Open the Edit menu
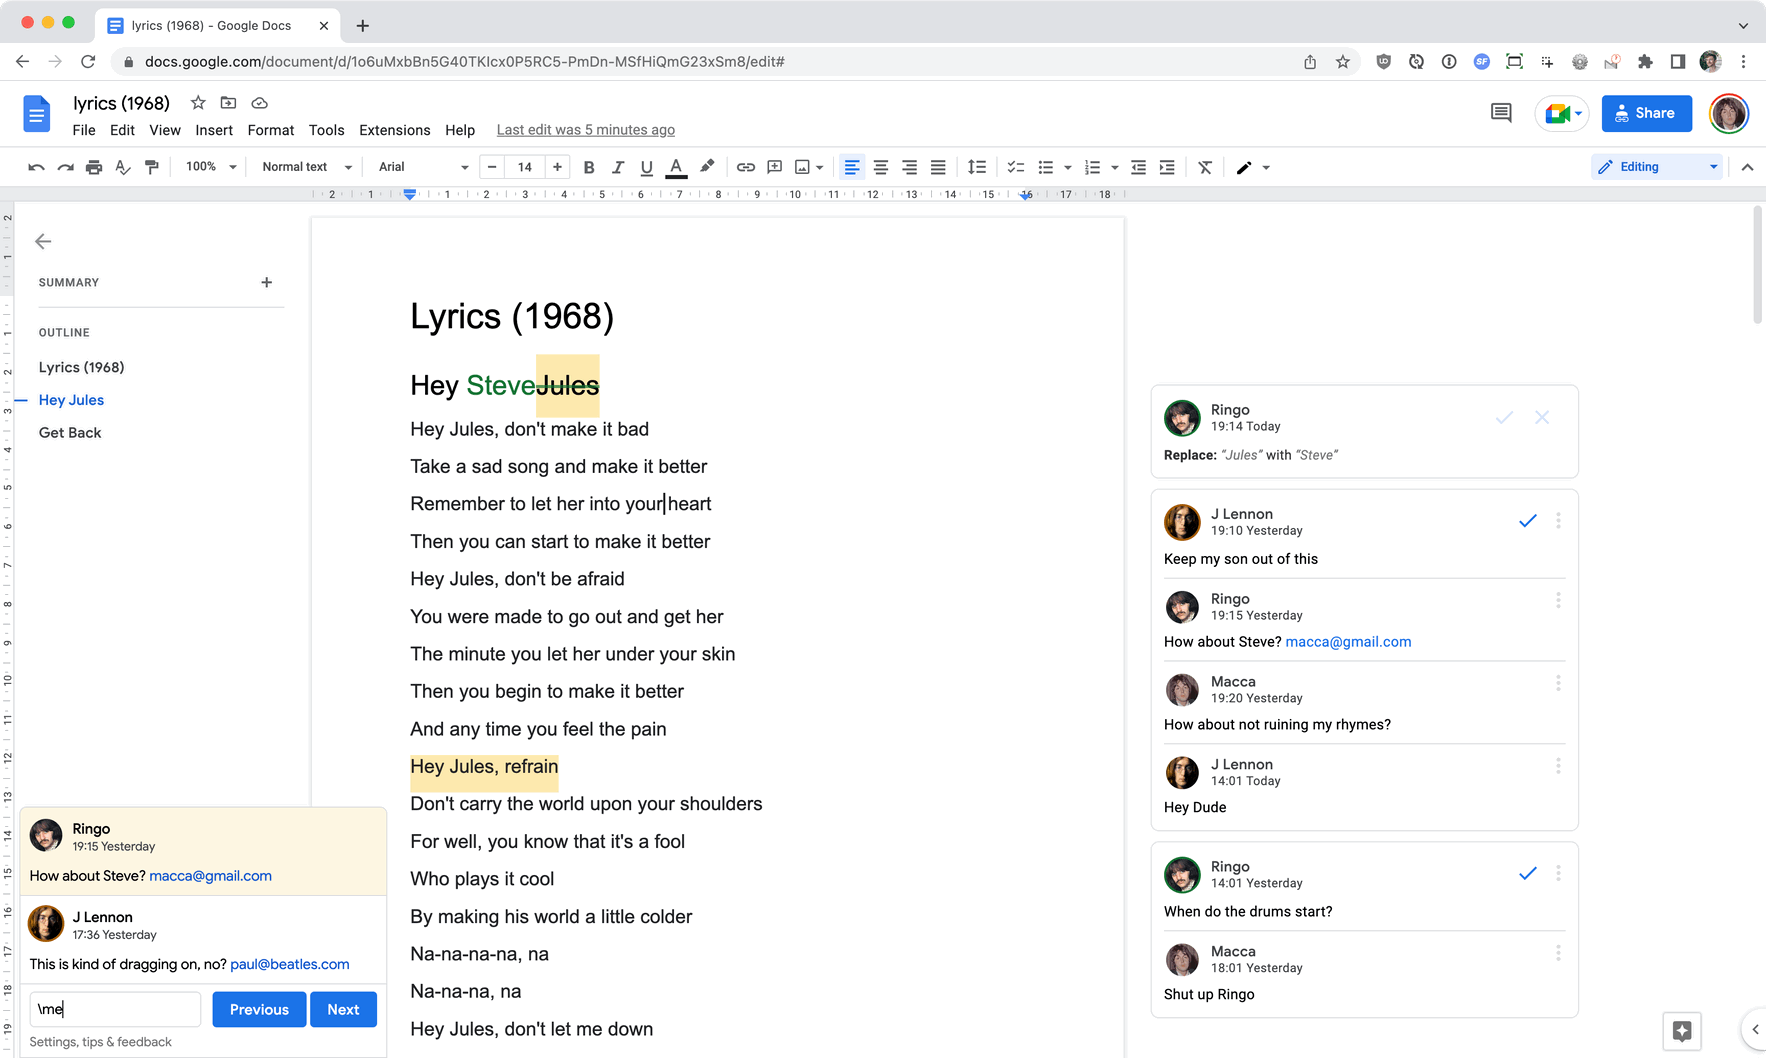 click(122, 130)
